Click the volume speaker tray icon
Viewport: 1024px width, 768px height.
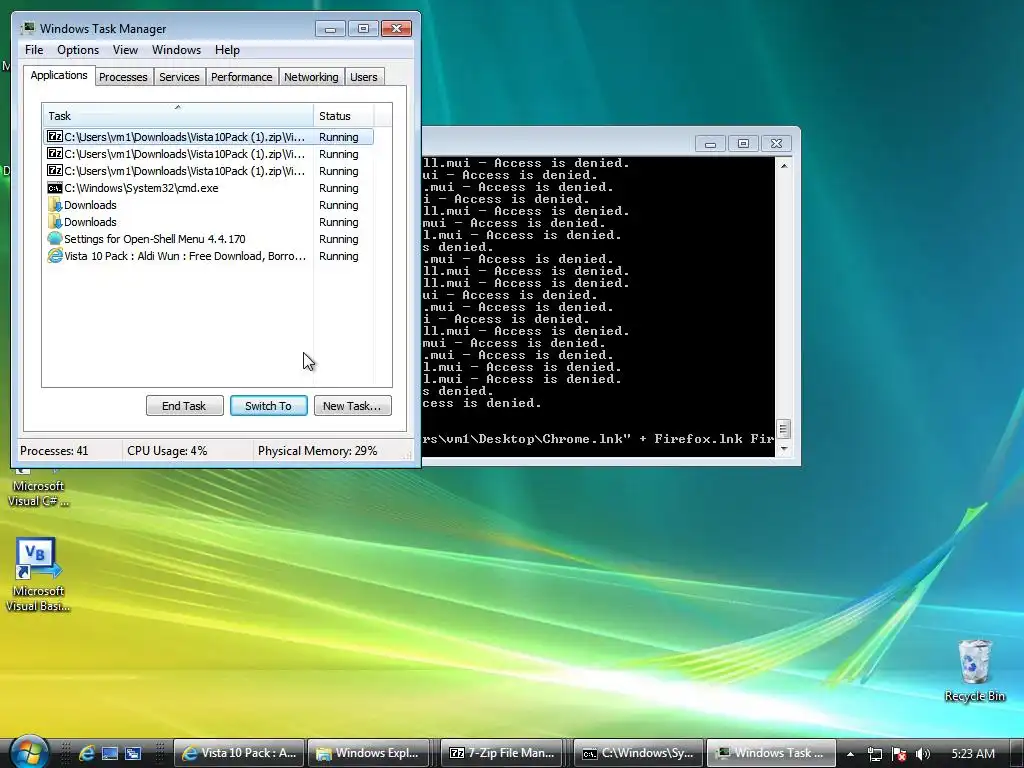coord(923,754)
